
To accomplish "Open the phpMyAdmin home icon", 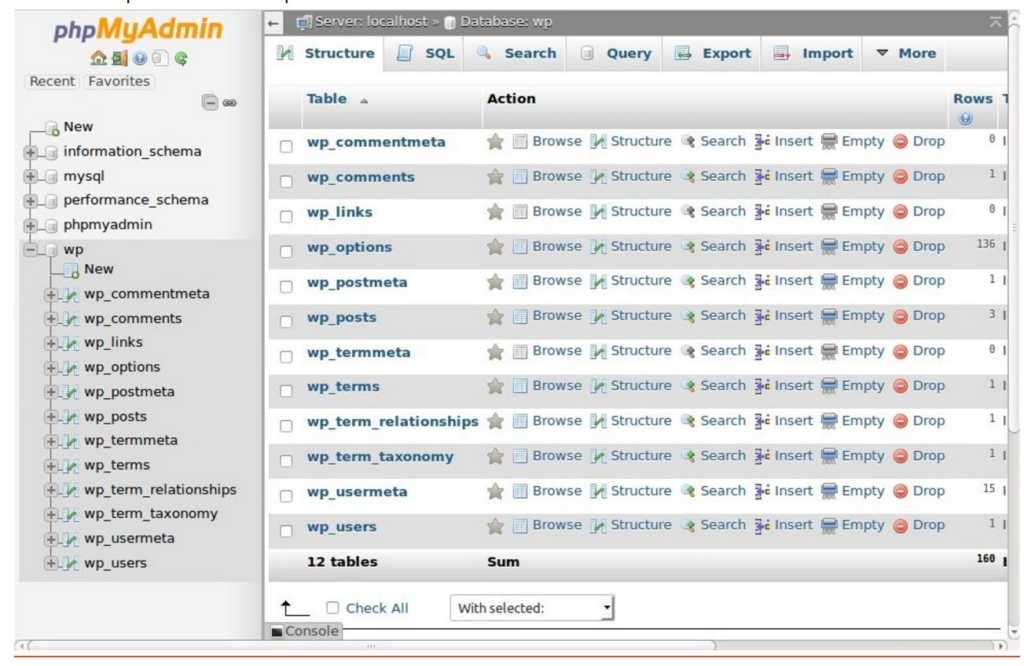I will [98, 58].
